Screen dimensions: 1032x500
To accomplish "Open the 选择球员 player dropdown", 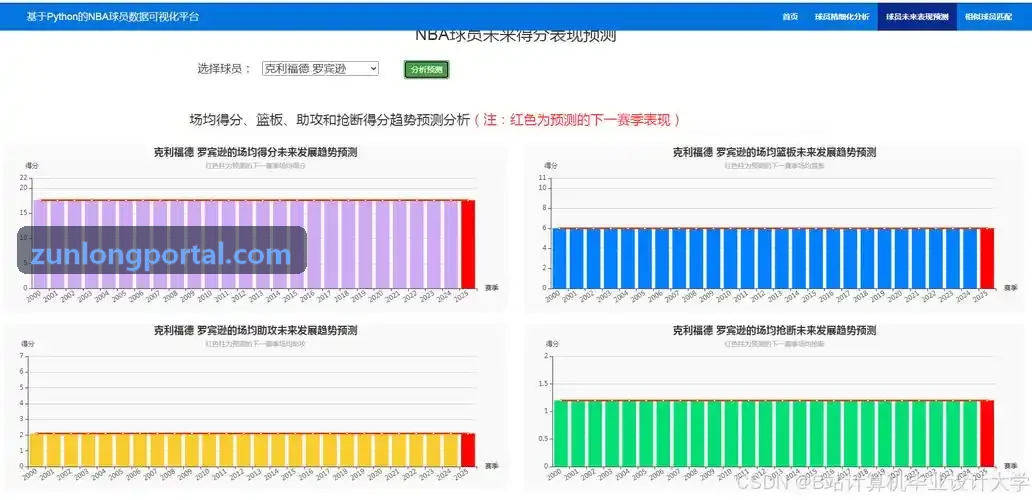I will click(x=321, y=68).
